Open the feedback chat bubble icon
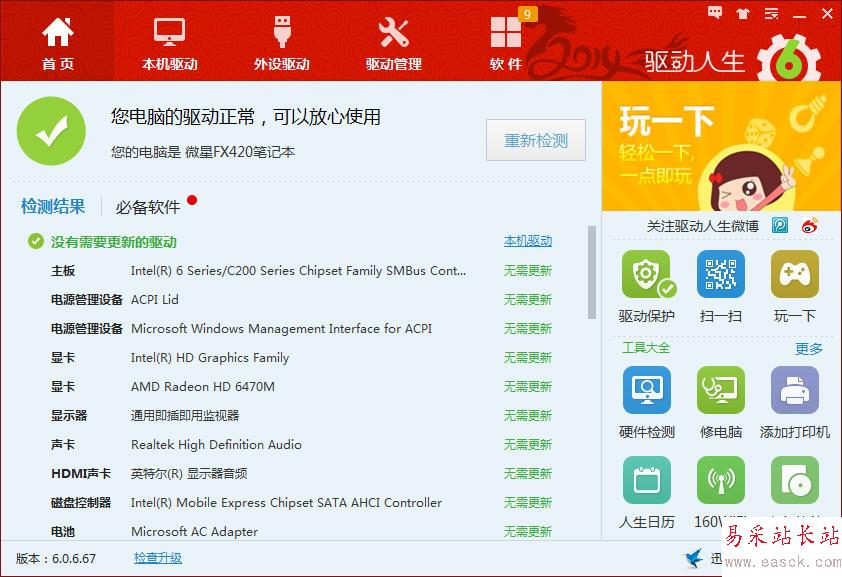The image size is (842, 577). pyautogui.click(x=714, y=13)
